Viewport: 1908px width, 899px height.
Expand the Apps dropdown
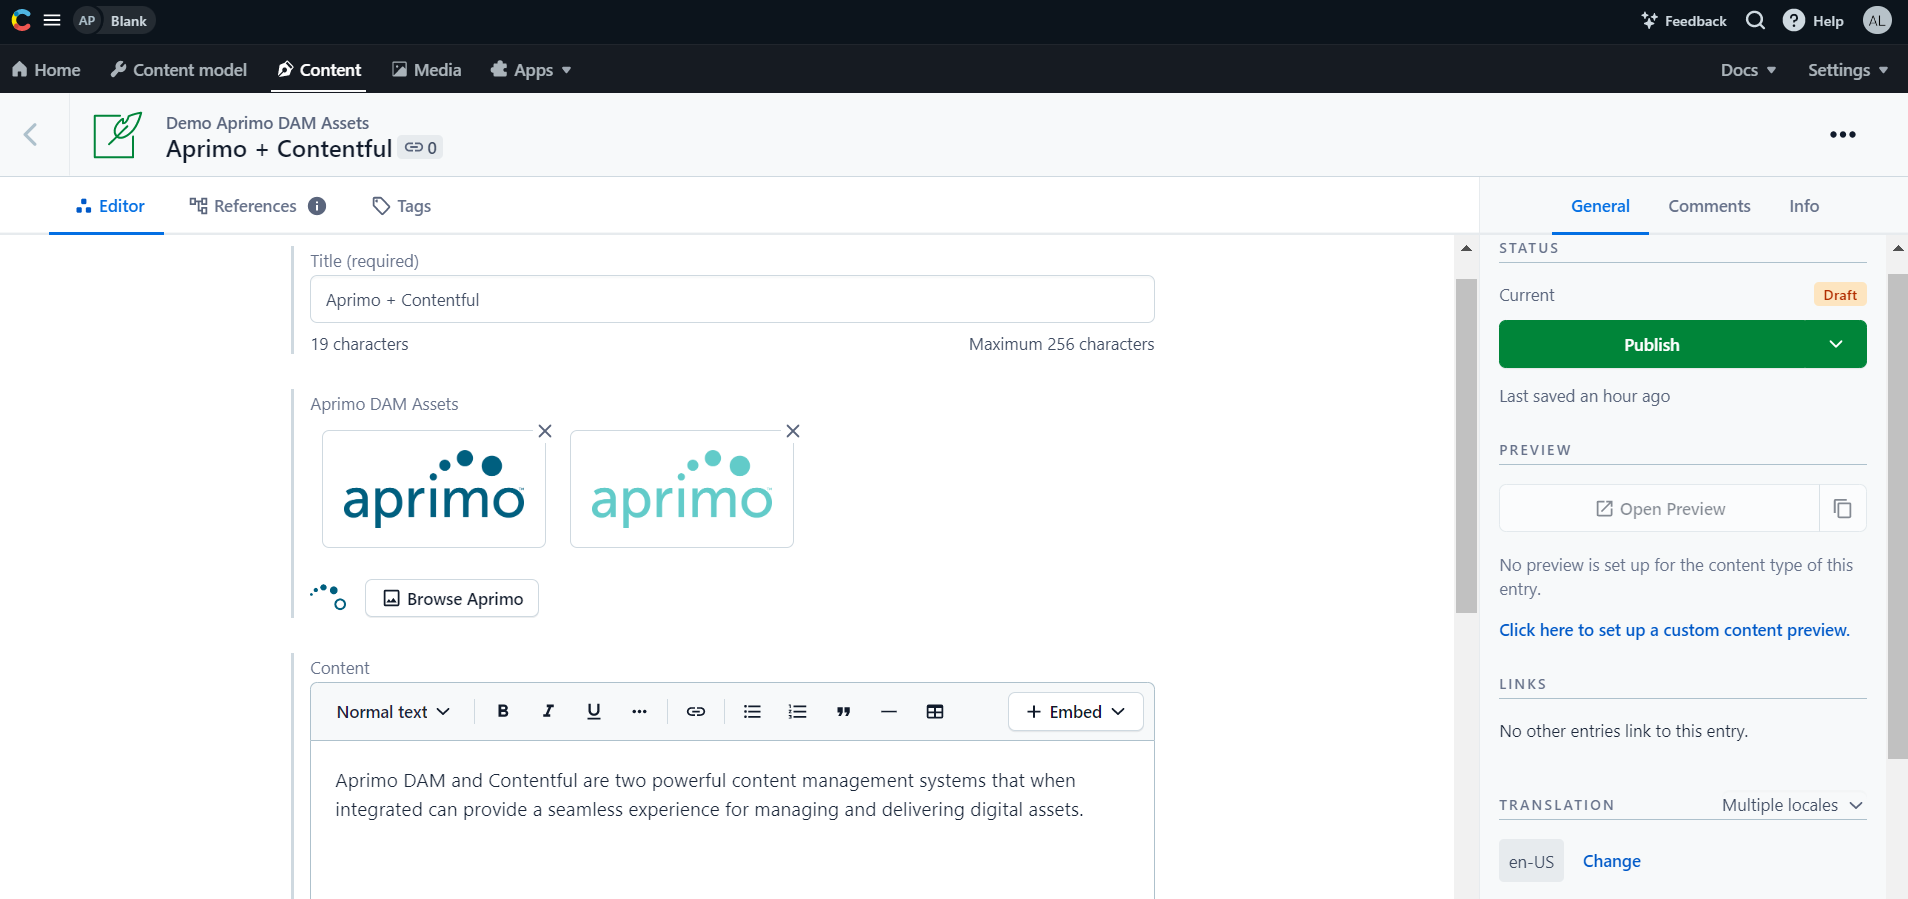pyautogui.click(x=530, y=70)
